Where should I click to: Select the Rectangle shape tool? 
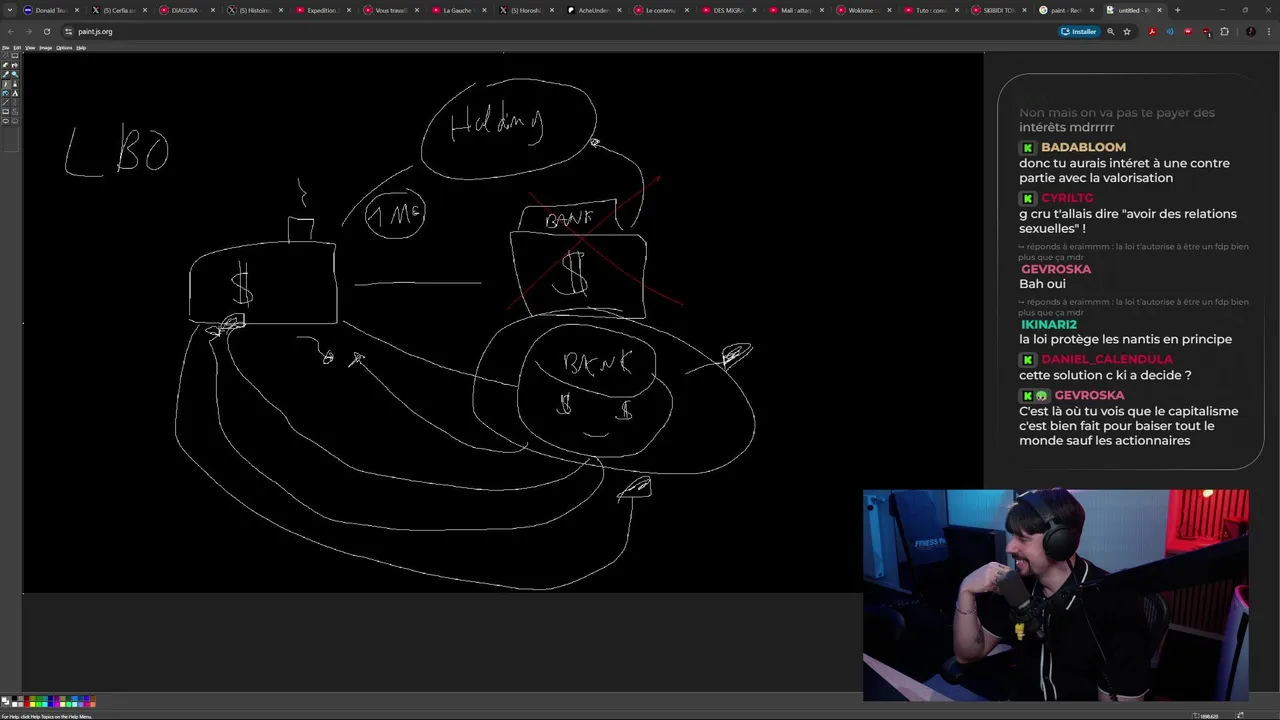click(x=5, y=112)
